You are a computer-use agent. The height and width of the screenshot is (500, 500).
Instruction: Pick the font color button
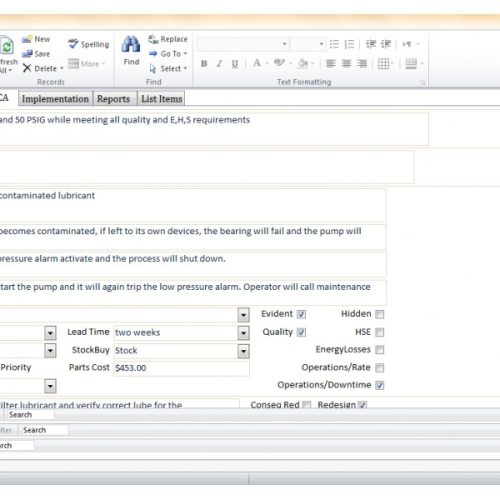click(257, 63)
